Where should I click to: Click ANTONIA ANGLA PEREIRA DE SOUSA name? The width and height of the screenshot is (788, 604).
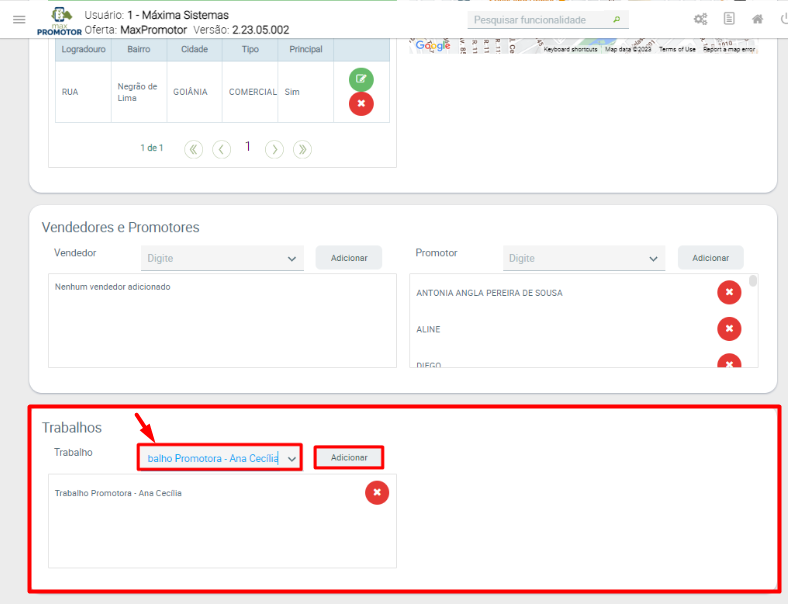(x=489, y=293)
